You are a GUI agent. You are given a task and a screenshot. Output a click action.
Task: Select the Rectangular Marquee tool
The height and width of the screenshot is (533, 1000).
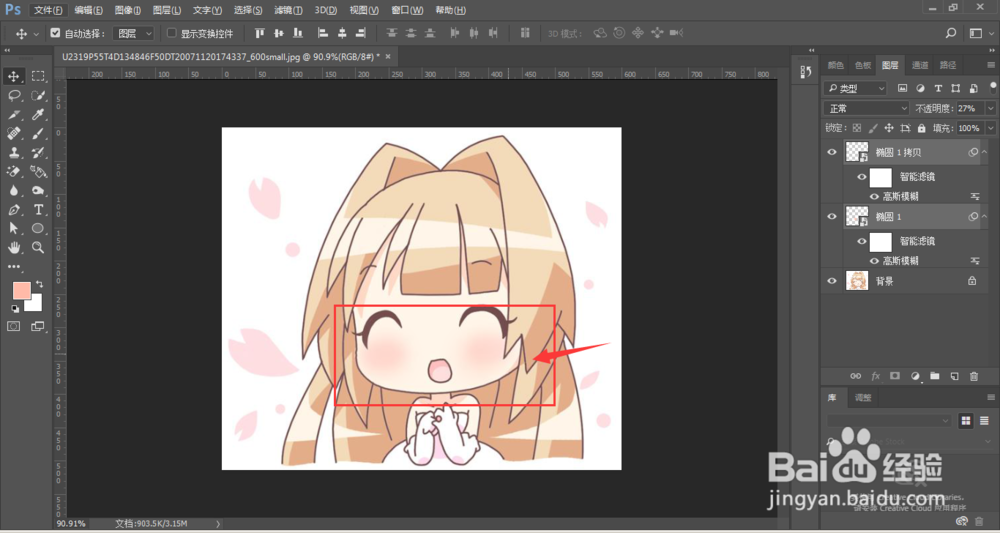tap(38, 77)
